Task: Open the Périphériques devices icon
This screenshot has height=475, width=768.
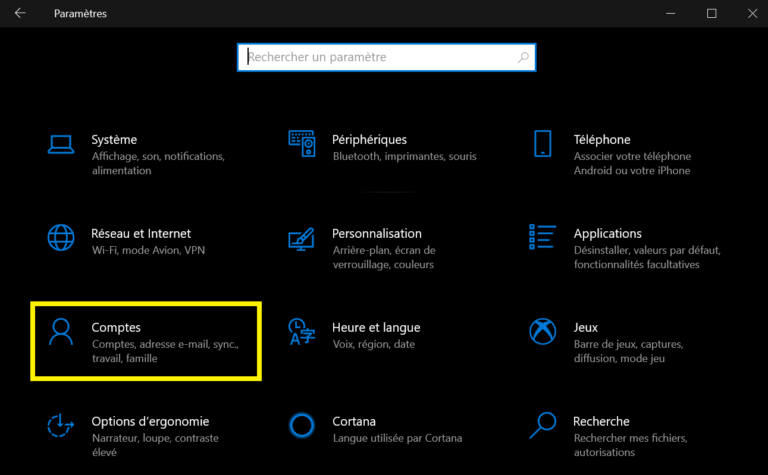Action: (302, 143)
